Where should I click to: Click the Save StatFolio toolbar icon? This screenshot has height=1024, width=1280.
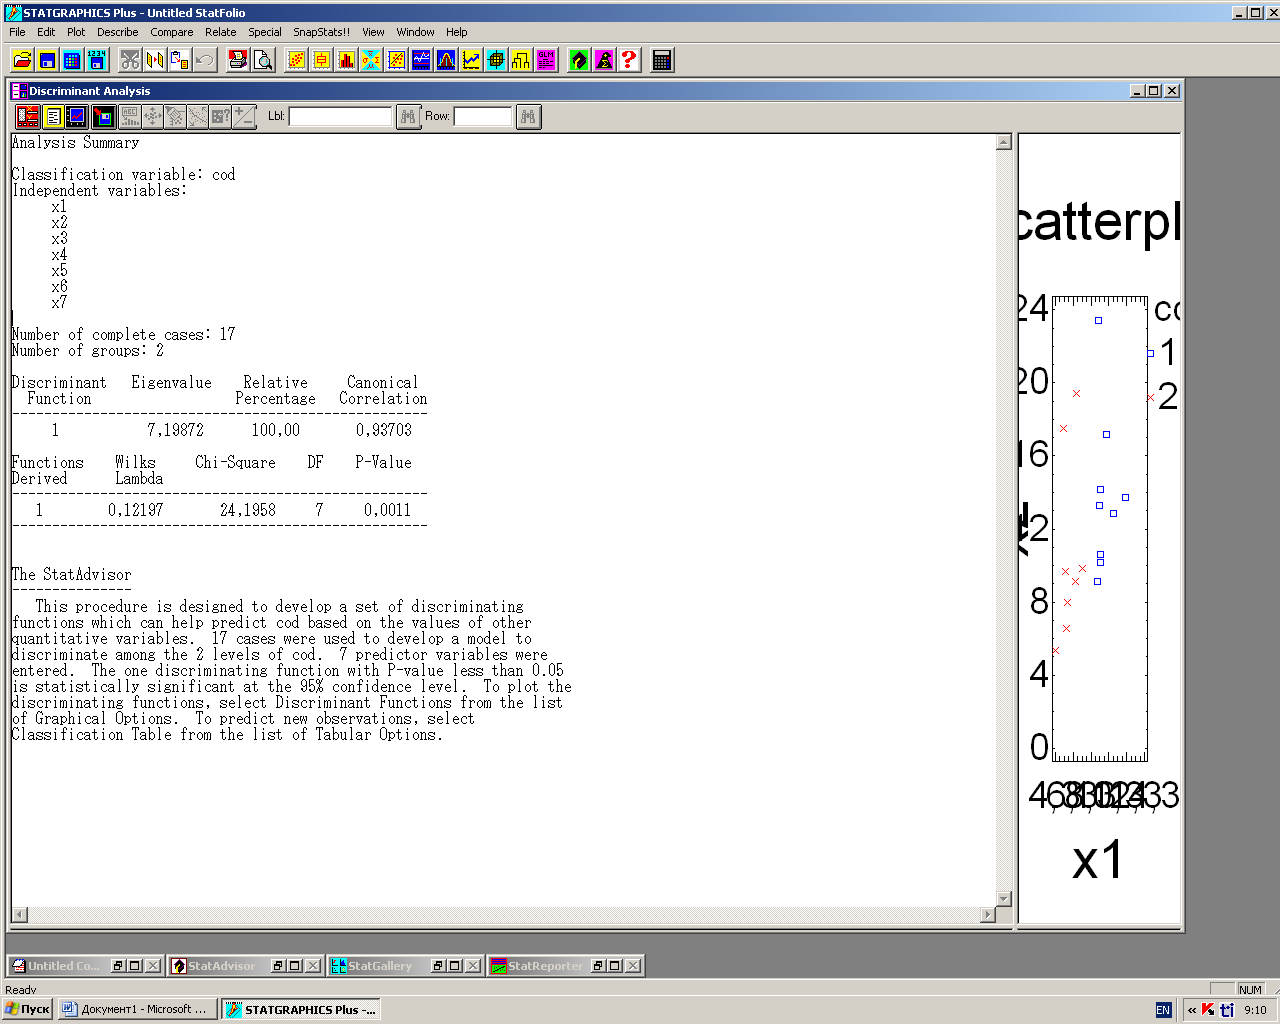(x=47, y=60)
